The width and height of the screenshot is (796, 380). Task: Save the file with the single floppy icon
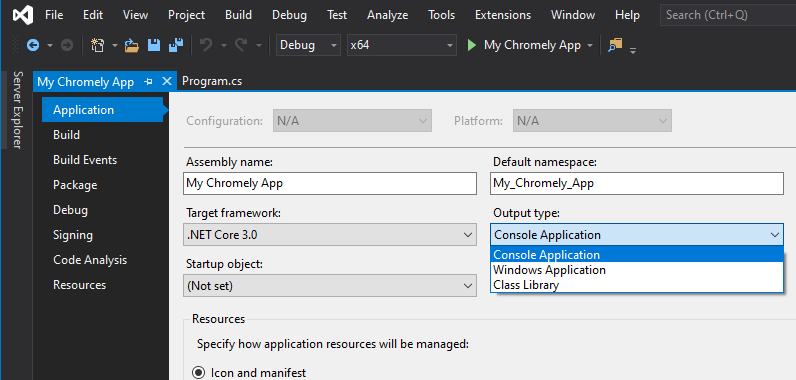154,46
